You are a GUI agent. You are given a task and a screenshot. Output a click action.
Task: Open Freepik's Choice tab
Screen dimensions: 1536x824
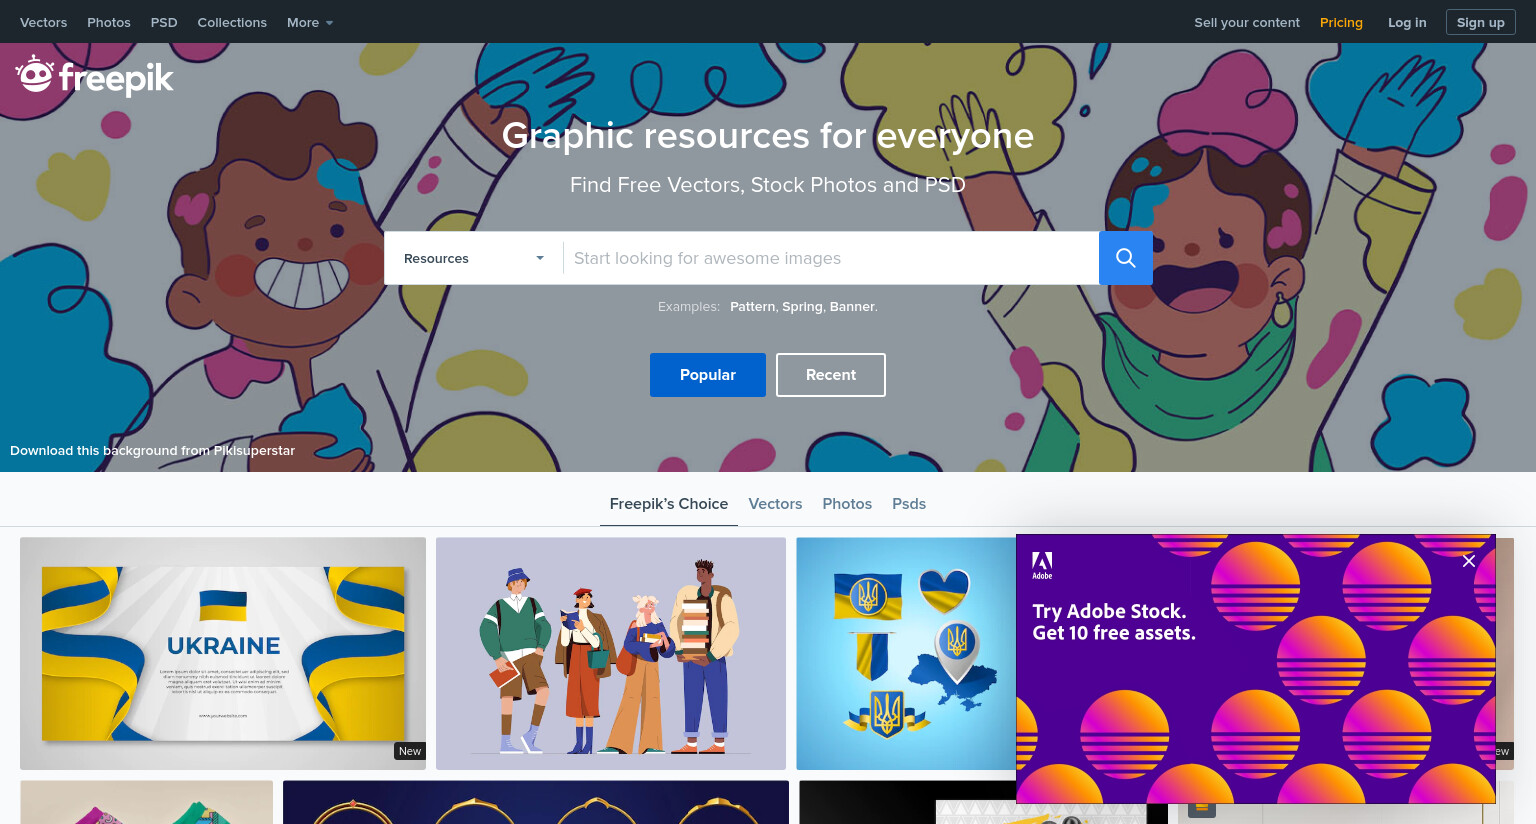click(x=669, y=504)
